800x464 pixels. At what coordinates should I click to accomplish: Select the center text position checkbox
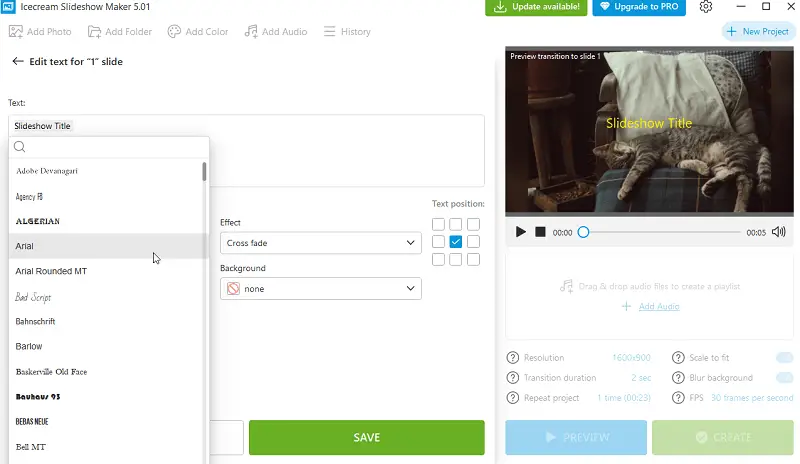pyautogui.click(x=456, y=242)
